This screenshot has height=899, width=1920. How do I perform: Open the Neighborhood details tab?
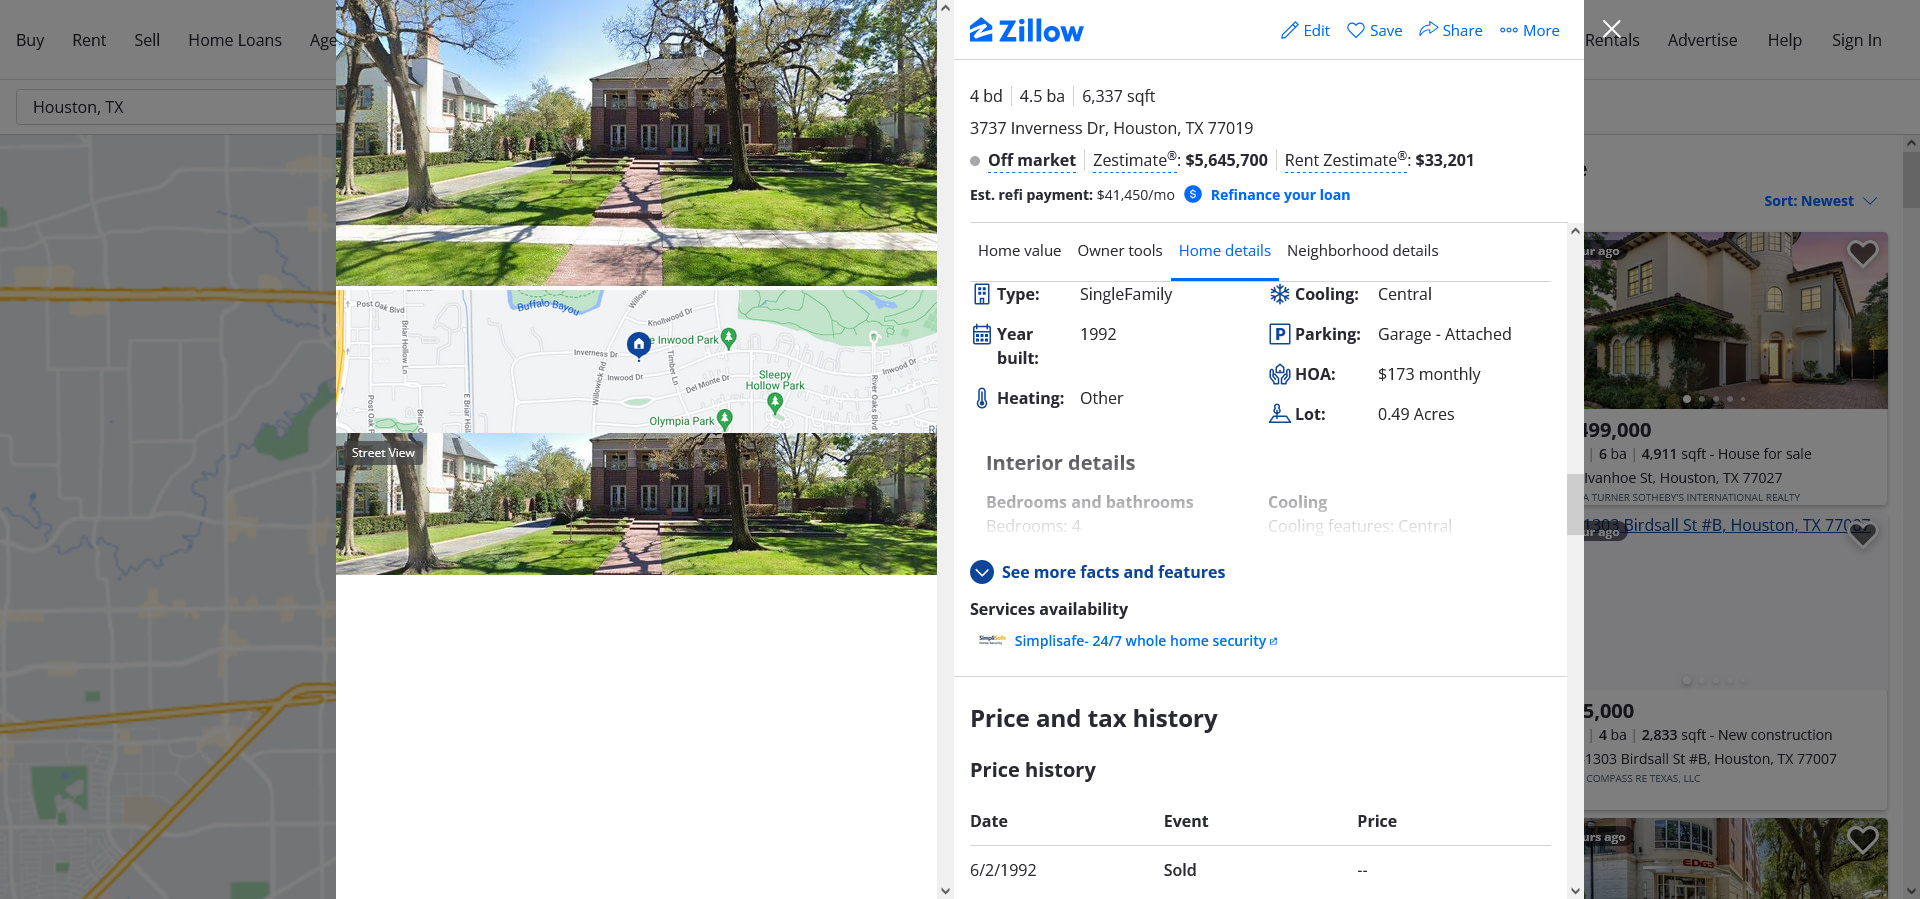tap(1362, 251)
